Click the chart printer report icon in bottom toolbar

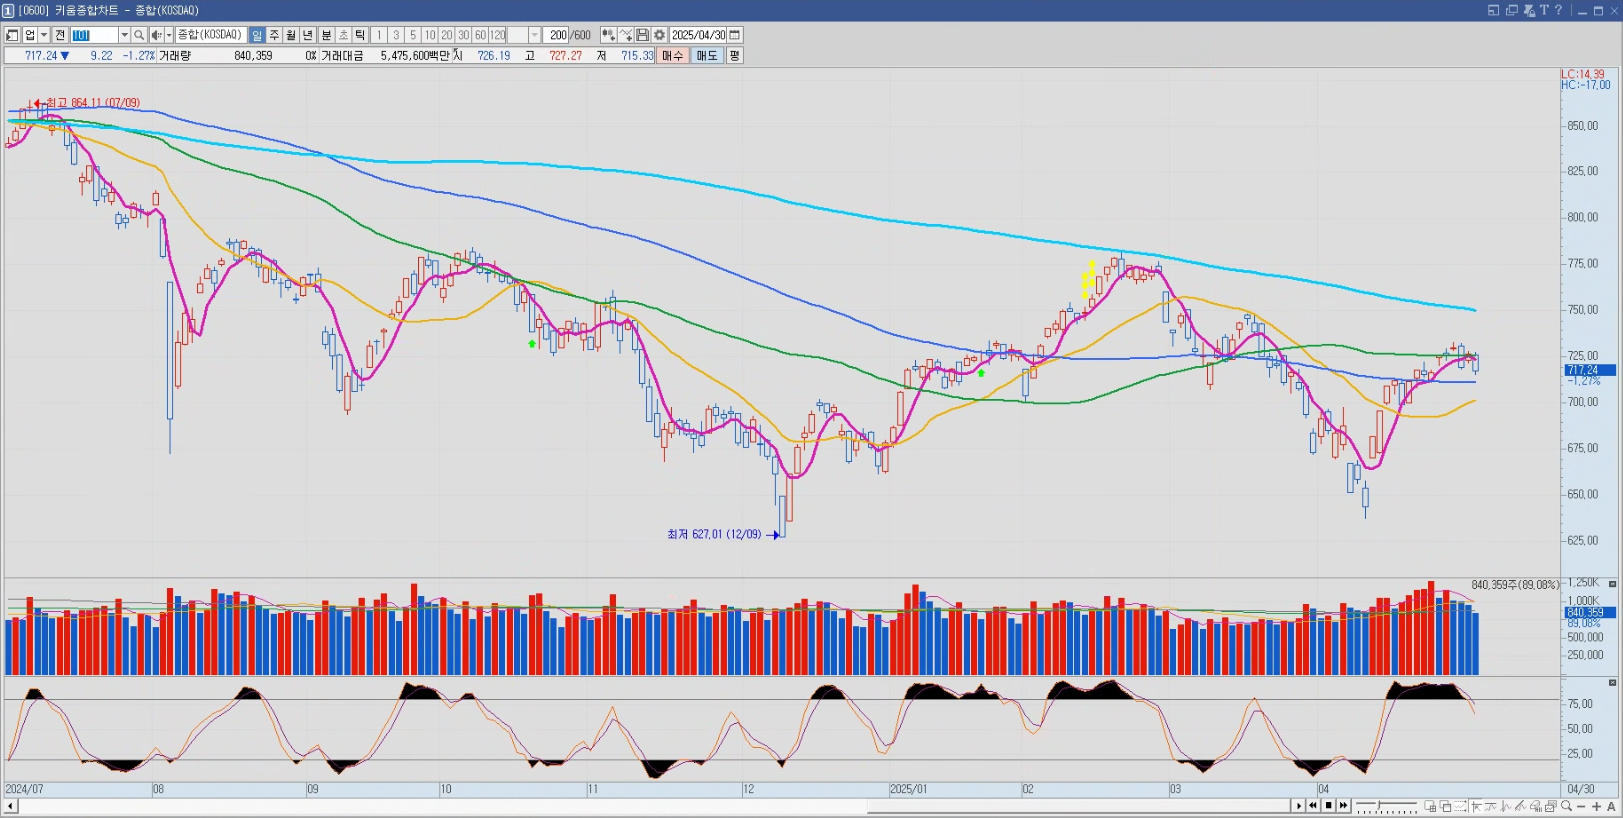pos(1536,806)
